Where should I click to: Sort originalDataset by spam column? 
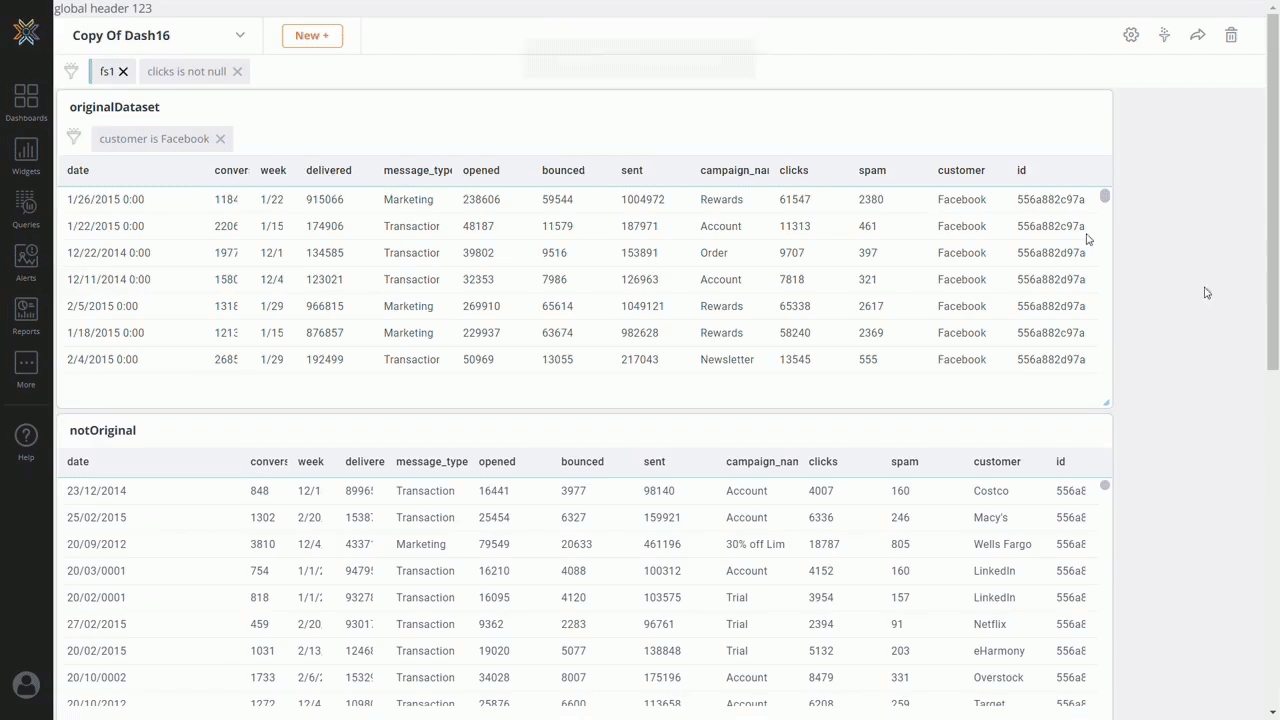click(x=872, y=171)
